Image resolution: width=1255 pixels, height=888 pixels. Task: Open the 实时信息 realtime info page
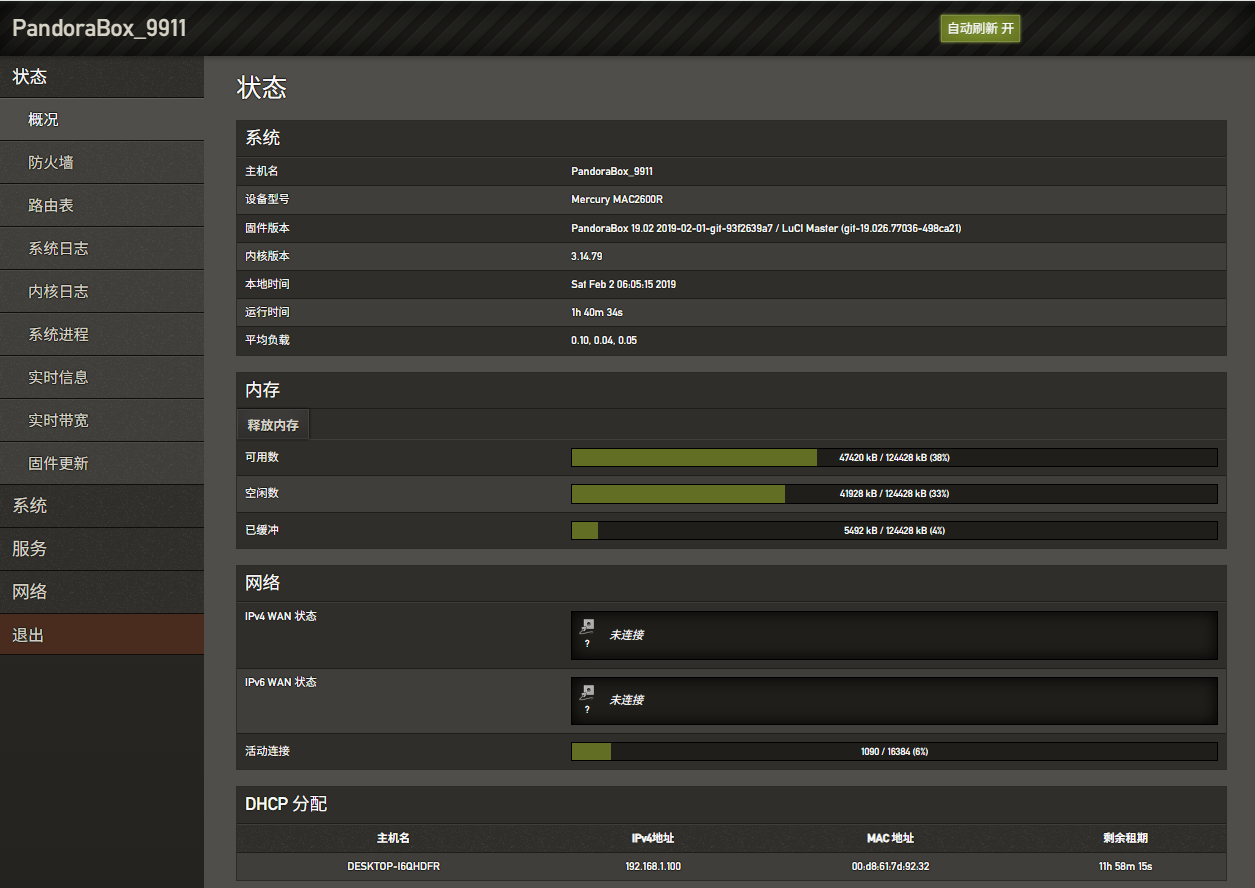pyautogui.click(x=102, y=378)
